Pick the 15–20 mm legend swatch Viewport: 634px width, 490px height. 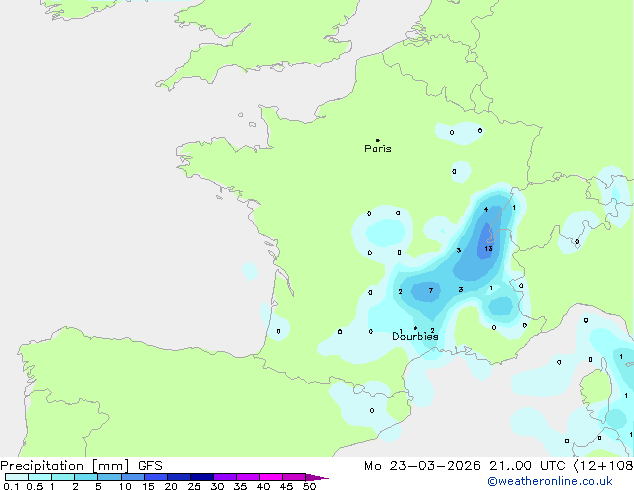point(156,477)
